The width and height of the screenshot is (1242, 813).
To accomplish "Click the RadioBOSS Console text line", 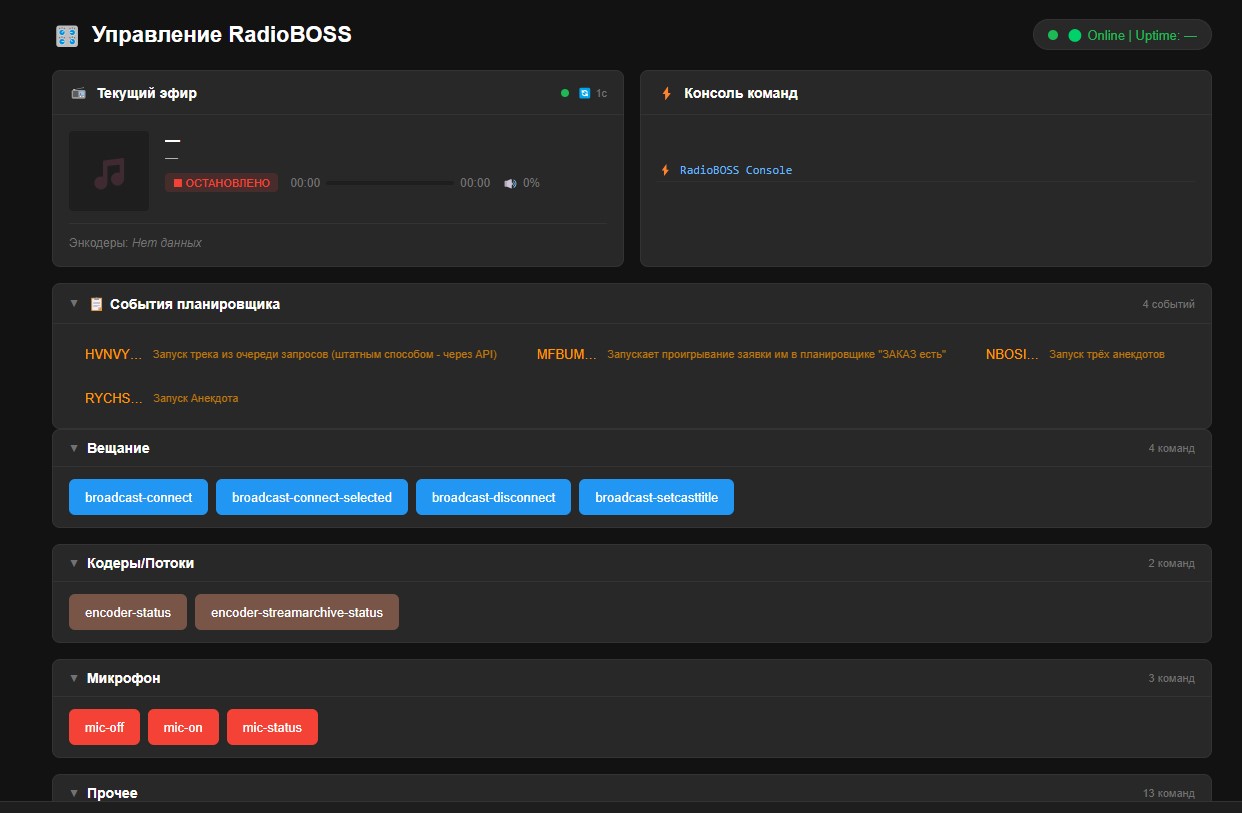I will click(x=736, y=170).
